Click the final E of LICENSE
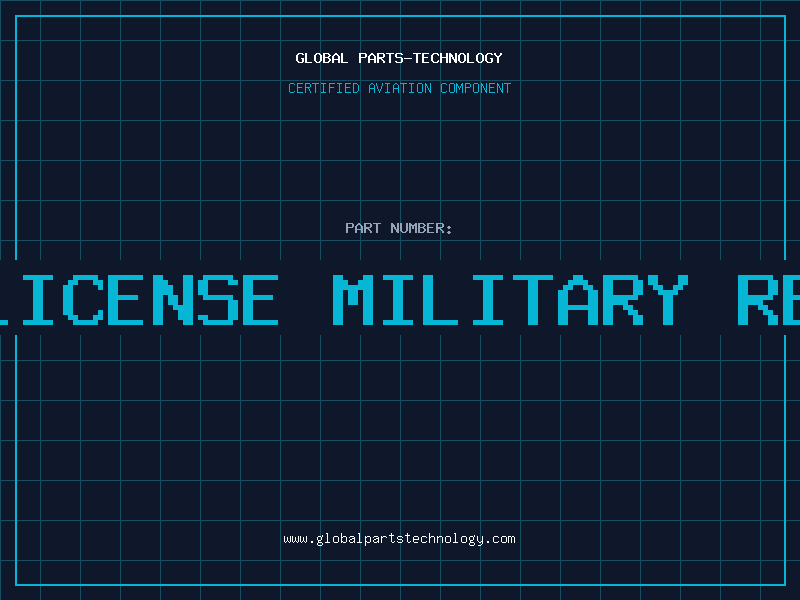Viewport: 800px width, 600px height. tap(260, 300)
